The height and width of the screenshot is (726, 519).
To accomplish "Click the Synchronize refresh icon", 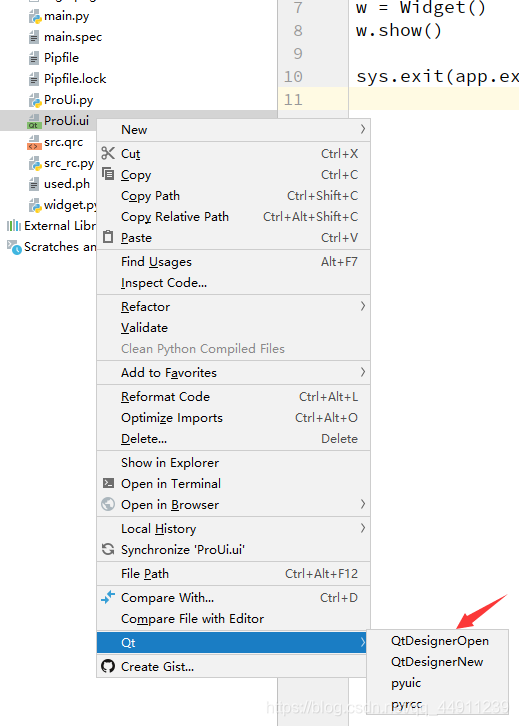I will [108, 549].
